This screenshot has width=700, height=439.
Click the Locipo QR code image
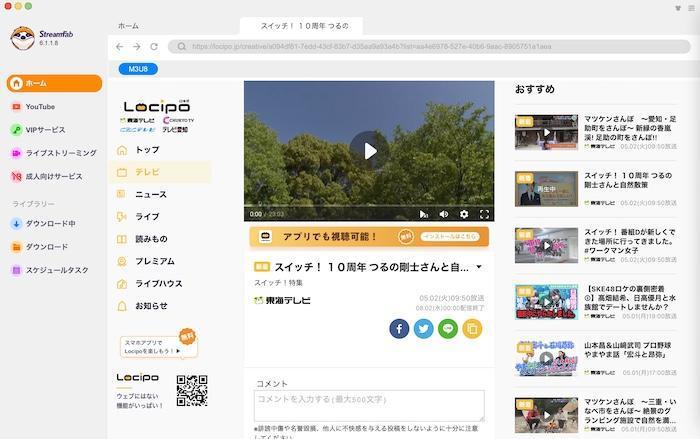192,391
